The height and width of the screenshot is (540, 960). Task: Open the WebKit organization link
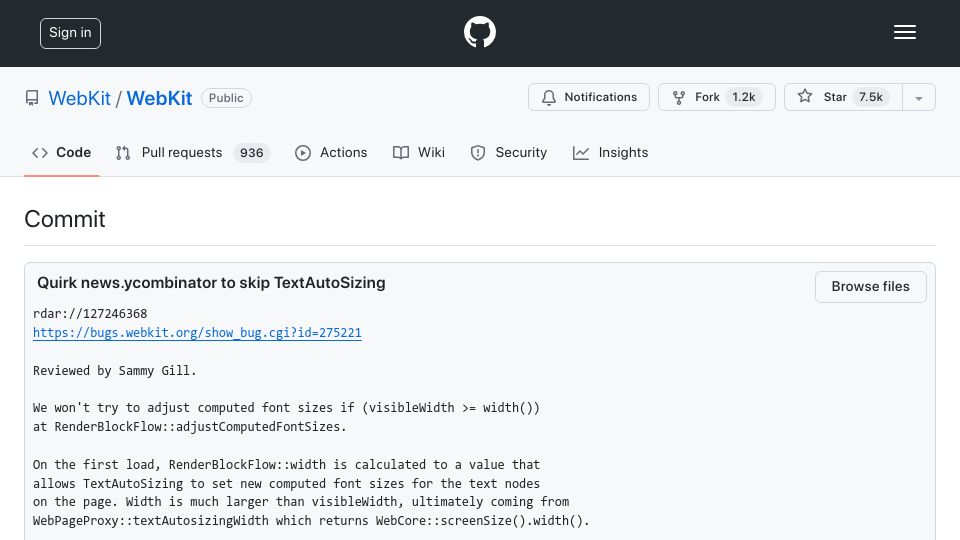[x=80, y=98]
